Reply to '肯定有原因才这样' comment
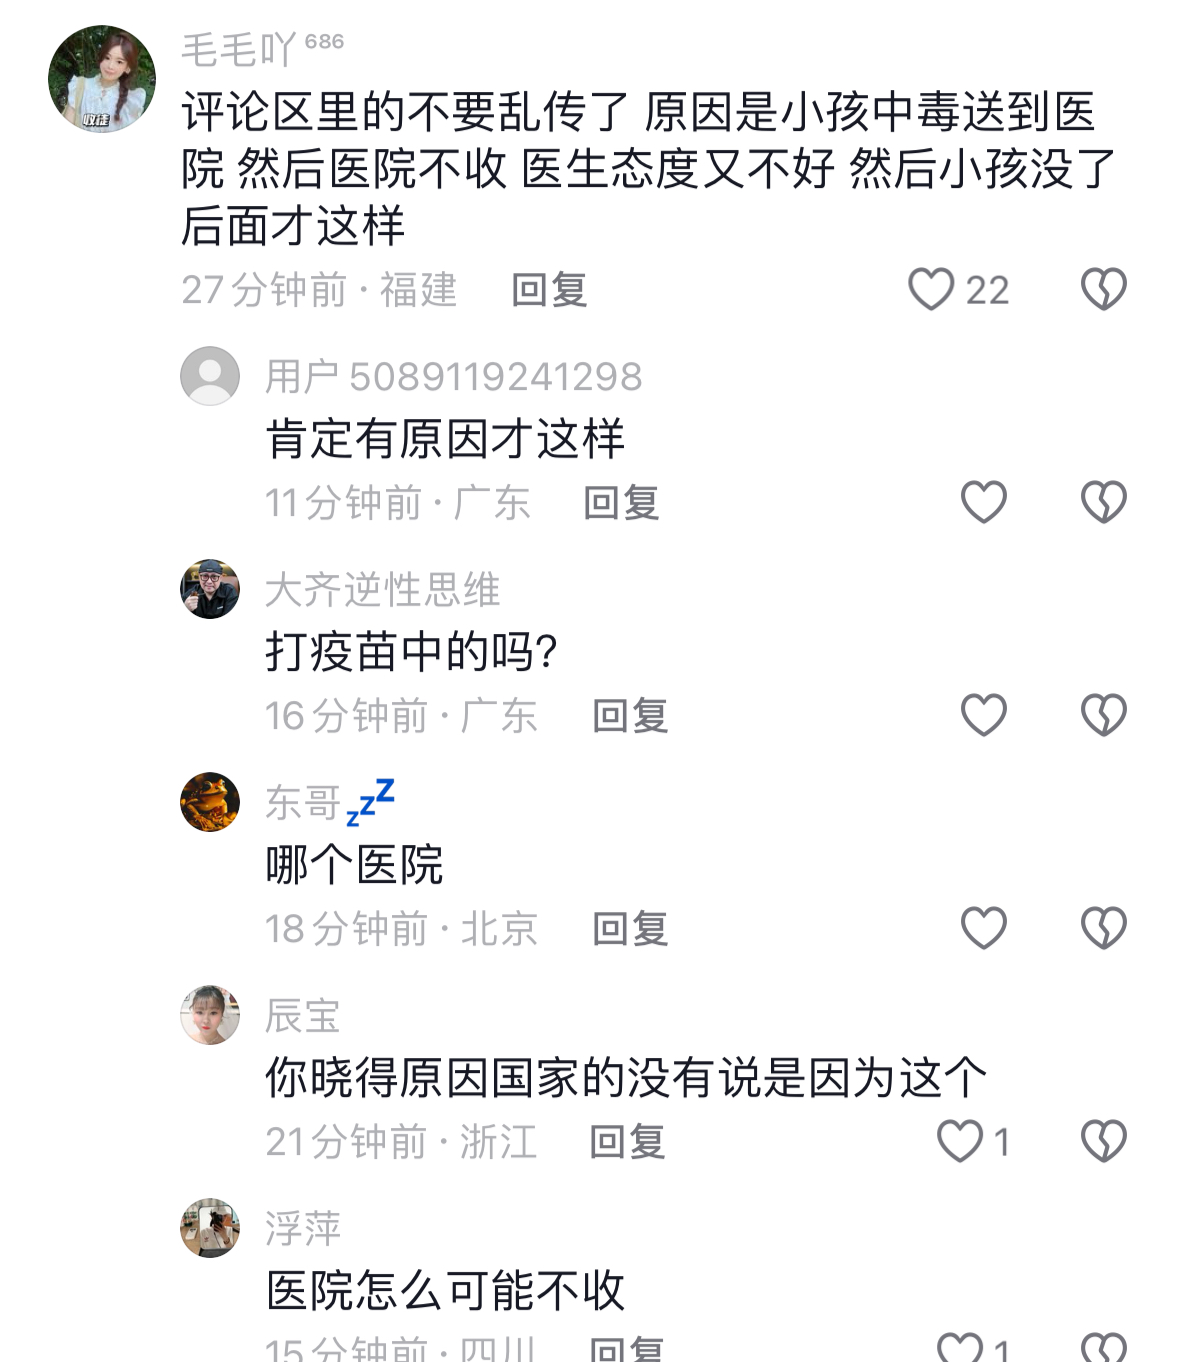This screenshot has height=1362, width=1179. pyautogui.click(x=621, y=502)
